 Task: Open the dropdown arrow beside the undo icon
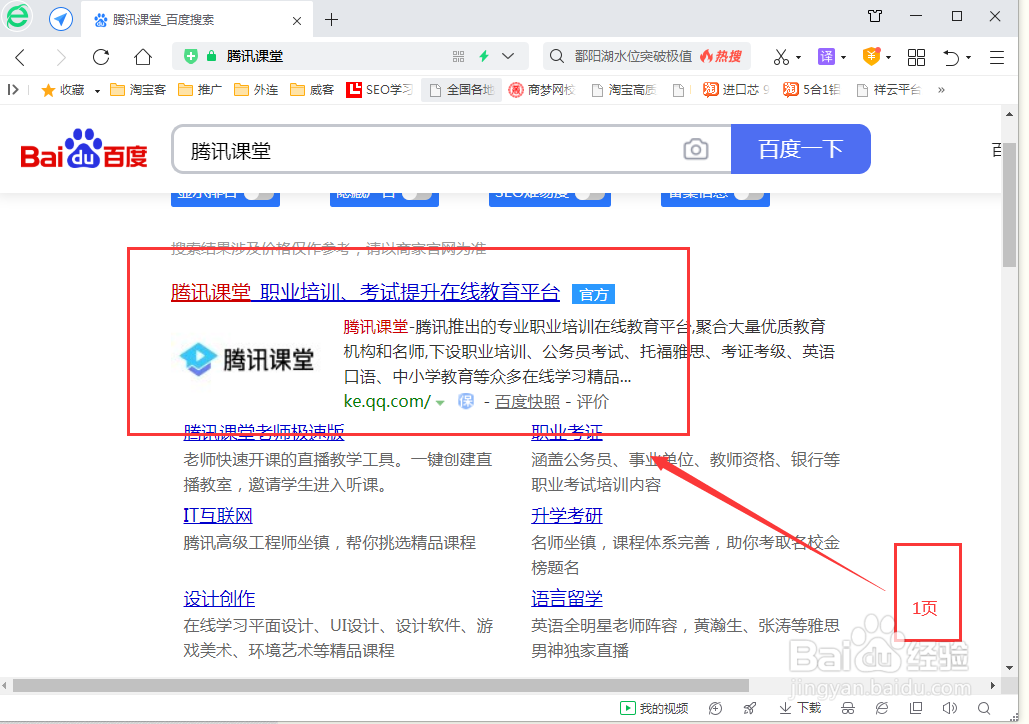point(968,58)
